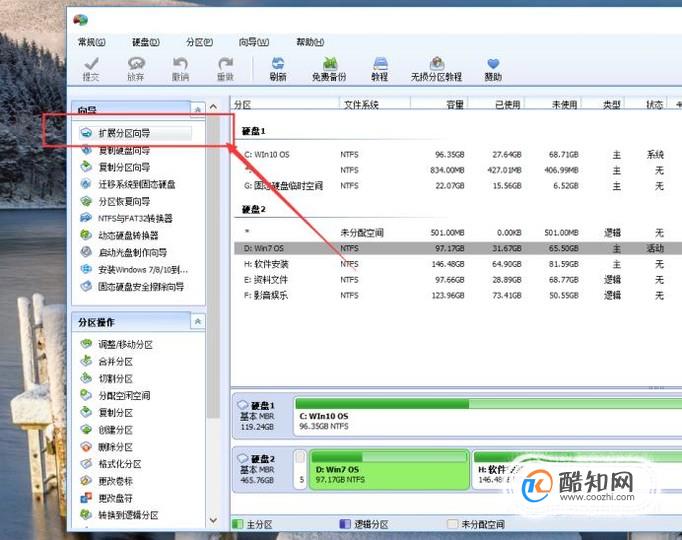
Task: Open 固态硬盘安全擦除向导
Action: 132,287
